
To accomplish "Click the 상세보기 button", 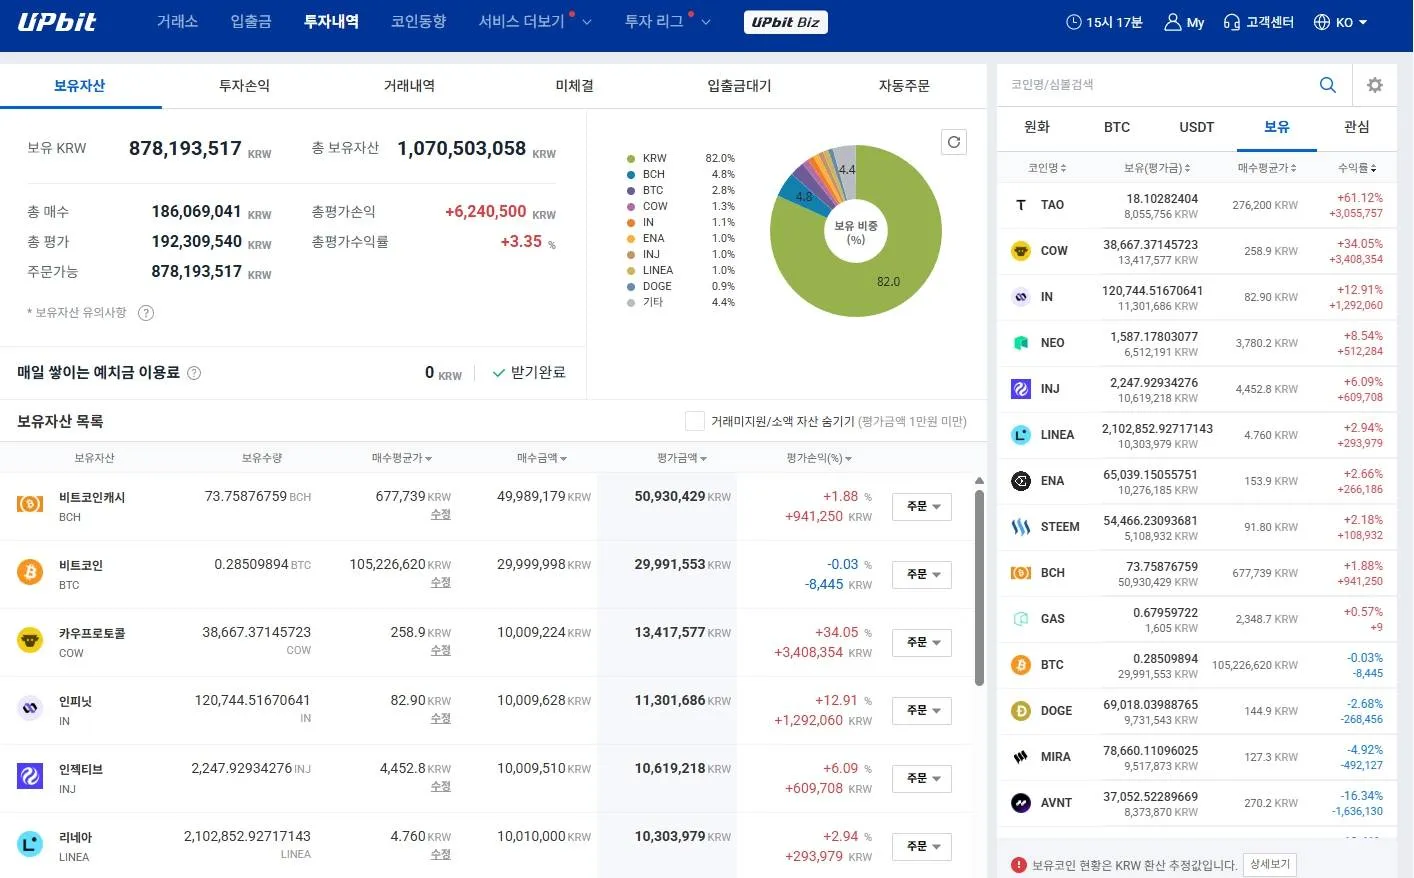I will [x=1270, y=864].
